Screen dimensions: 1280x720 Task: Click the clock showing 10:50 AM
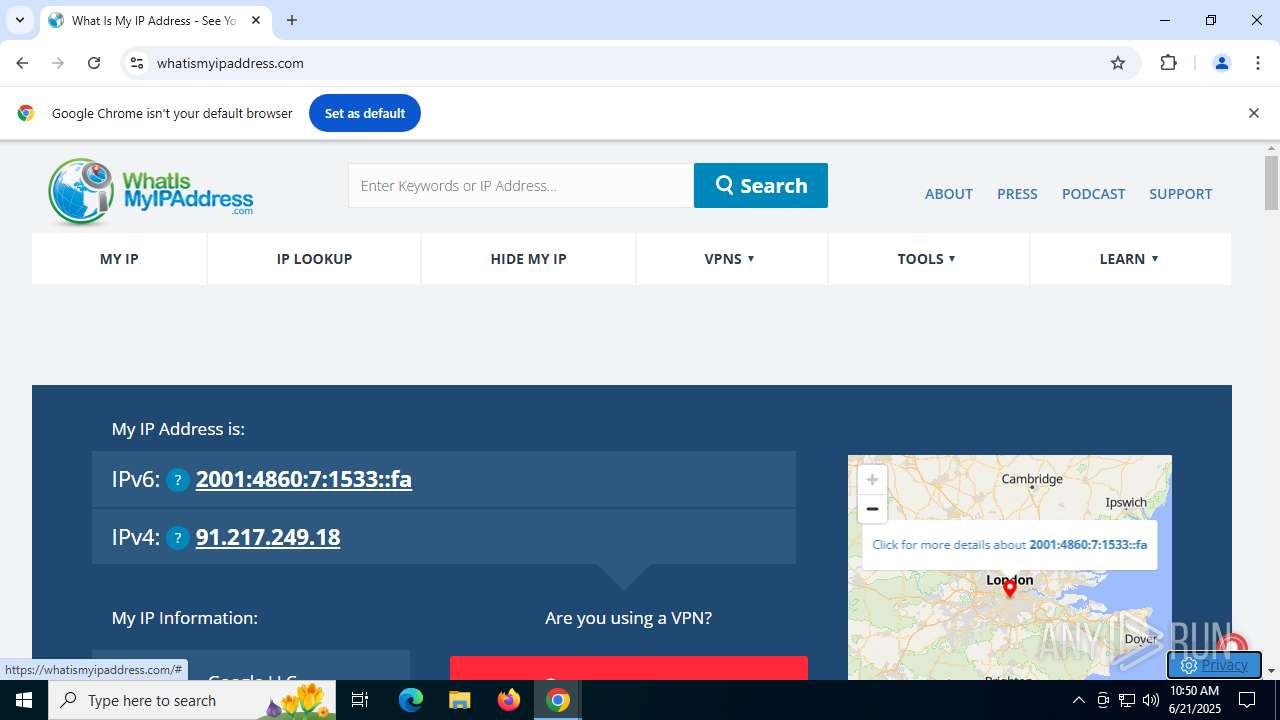pyautogui.click(x=1194, y=691)
